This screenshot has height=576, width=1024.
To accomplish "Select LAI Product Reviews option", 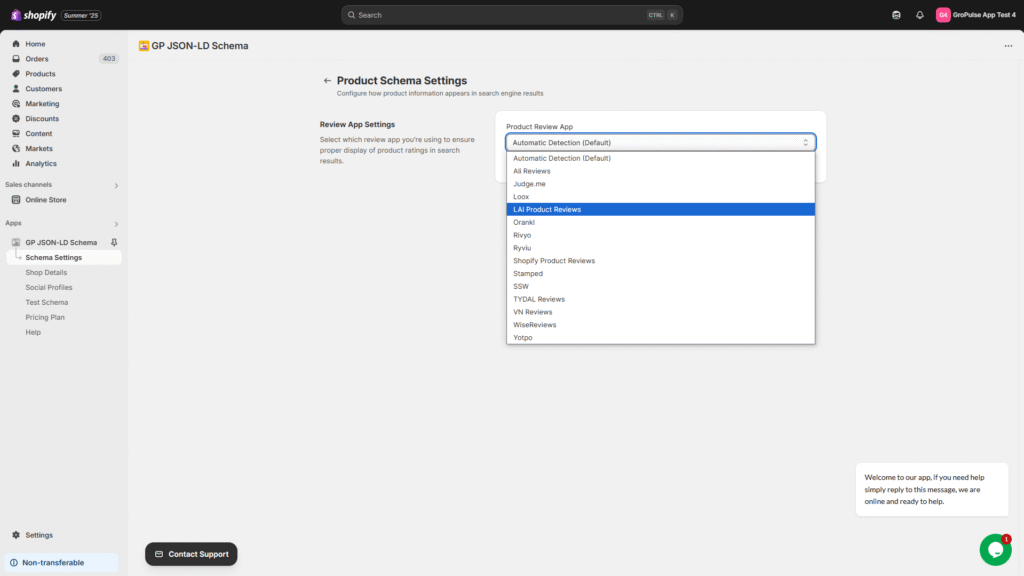I will pos(660,210).
